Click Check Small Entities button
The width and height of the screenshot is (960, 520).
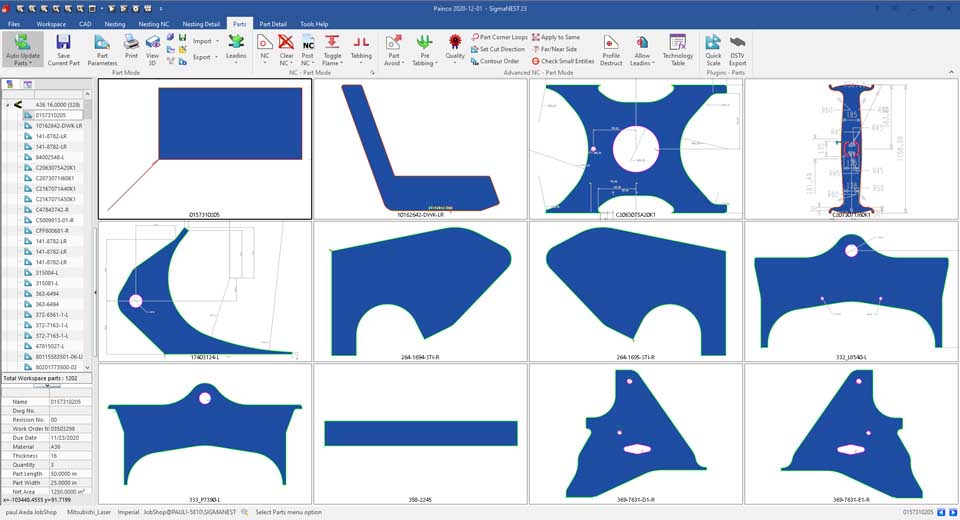click(x=563, y=61)
